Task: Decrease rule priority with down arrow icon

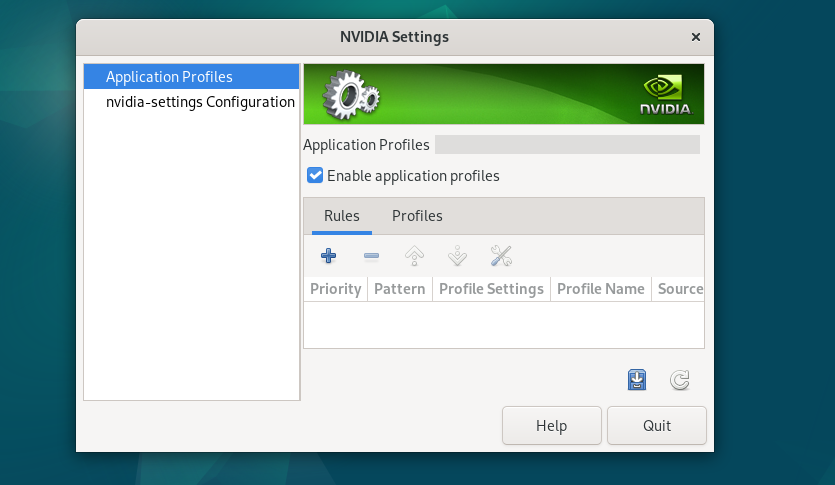Action: 457,256
